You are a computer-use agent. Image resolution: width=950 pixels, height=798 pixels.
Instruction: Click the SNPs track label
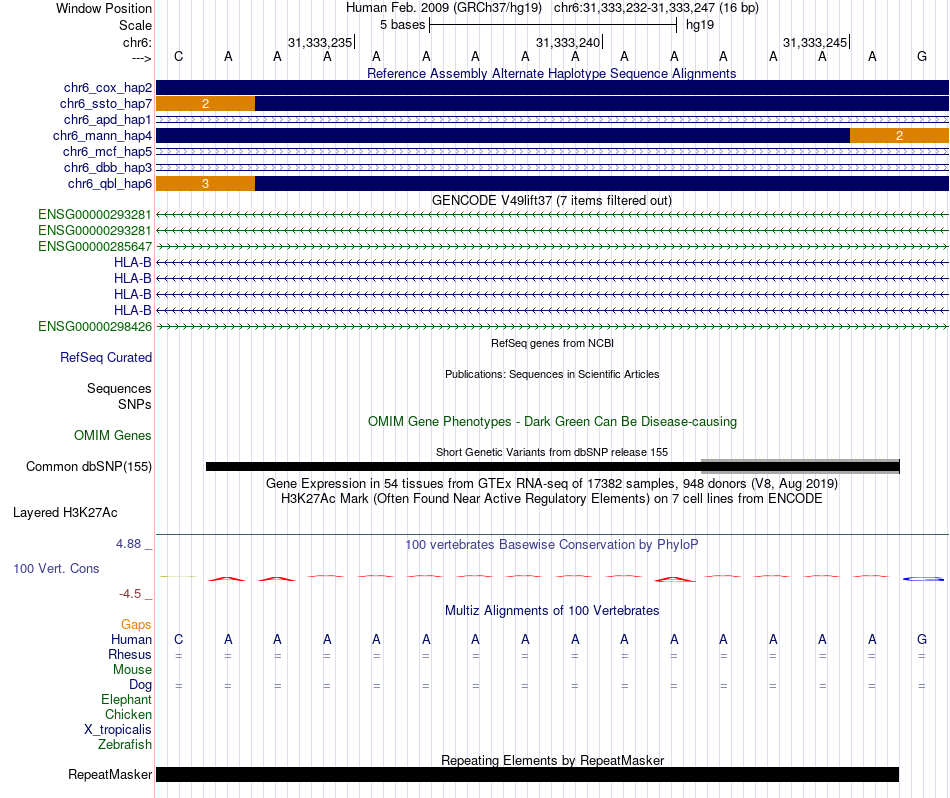(x=135, y=404)
